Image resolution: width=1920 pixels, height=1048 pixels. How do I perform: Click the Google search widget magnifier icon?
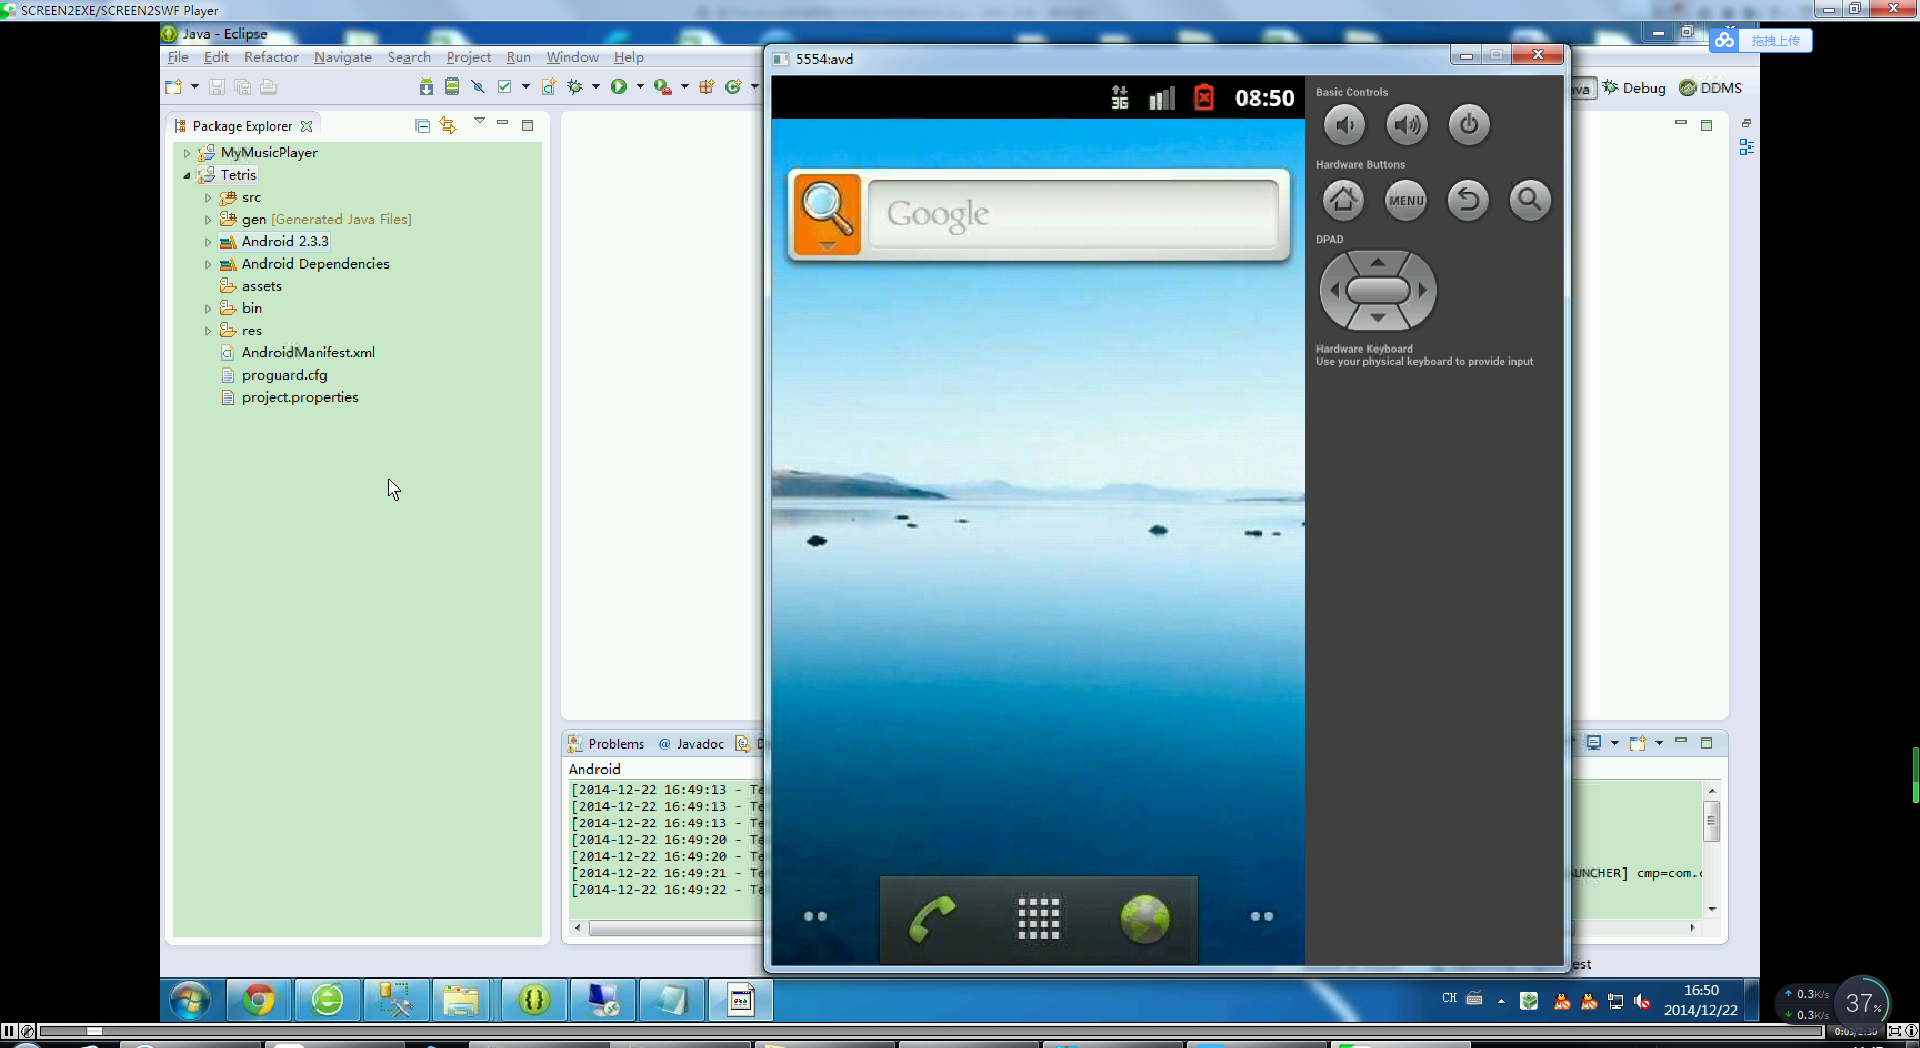point(826,214)
